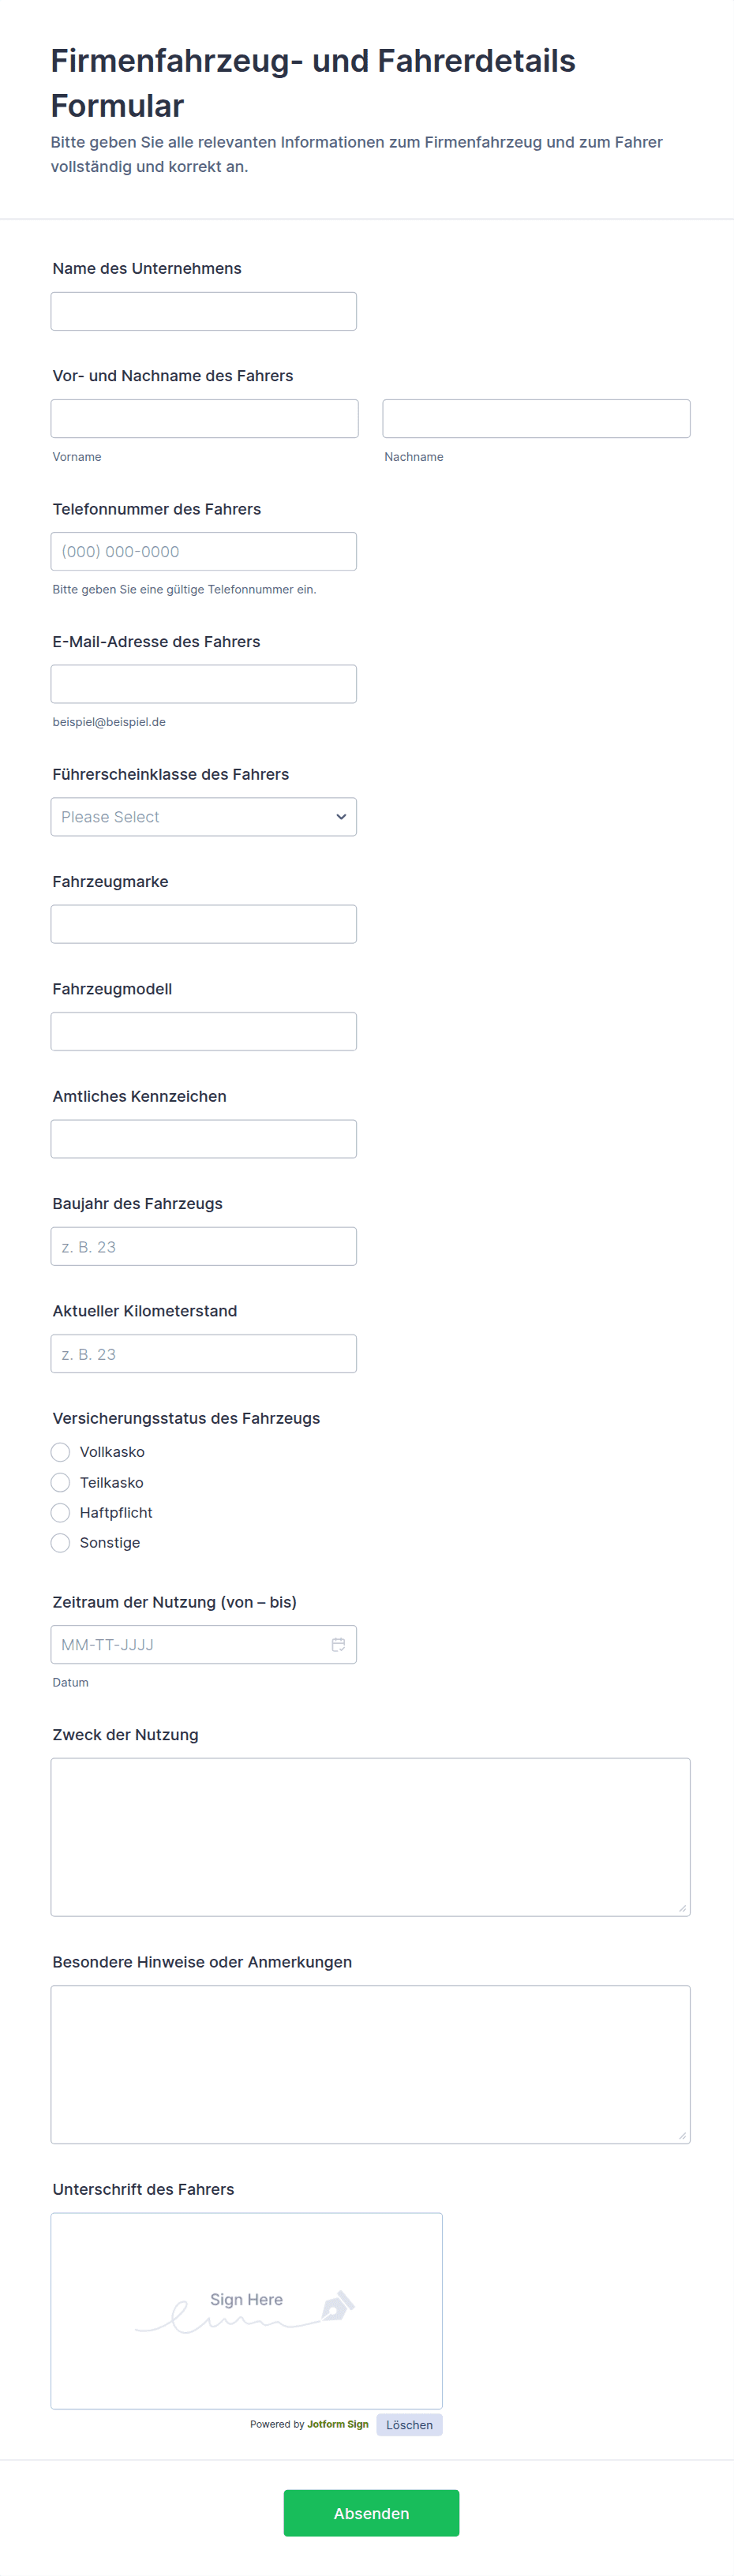
Task: Click the pen icon in signature pad
Action: (x=337, y=2305)
